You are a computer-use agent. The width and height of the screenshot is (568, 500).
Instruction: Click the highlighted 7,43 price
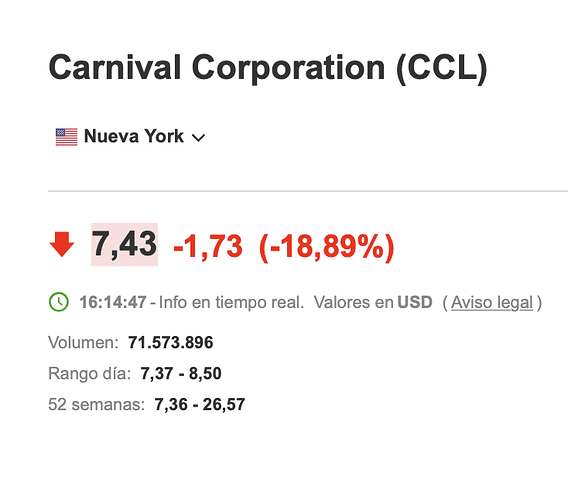(x=124, y=245)
